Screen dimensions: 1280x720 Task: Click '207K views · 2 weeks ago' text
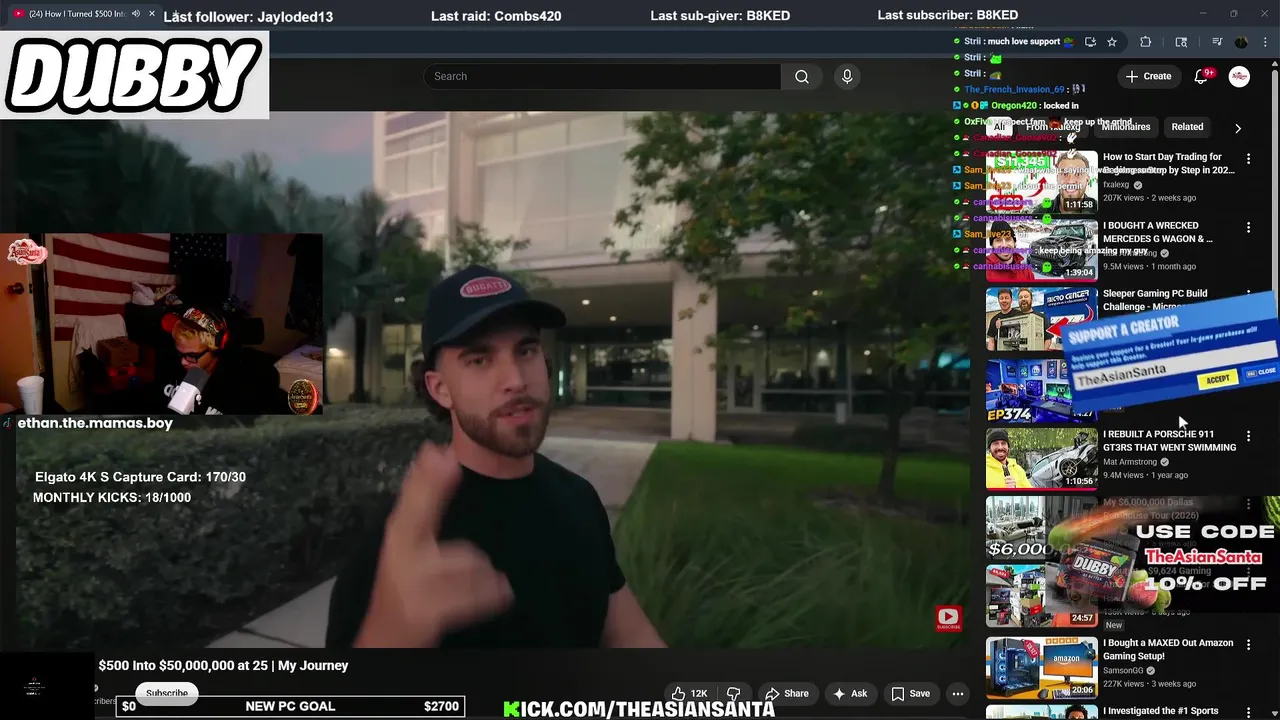coord(1149,198)
